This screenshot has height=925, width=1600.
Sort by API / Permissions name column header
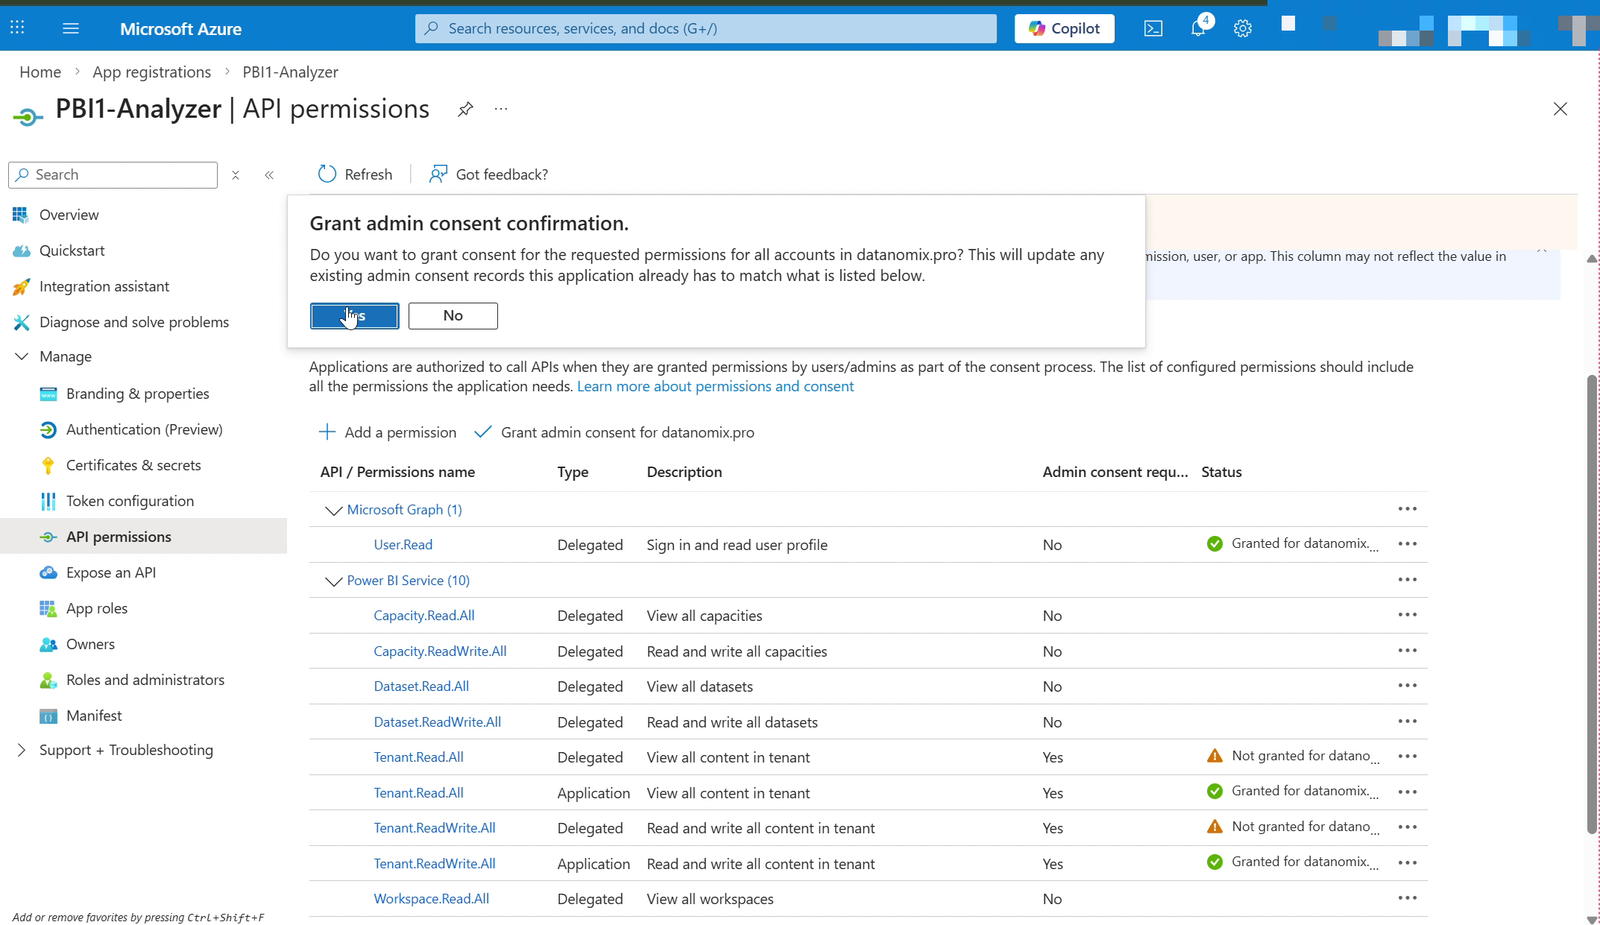[x=397, y=472]
